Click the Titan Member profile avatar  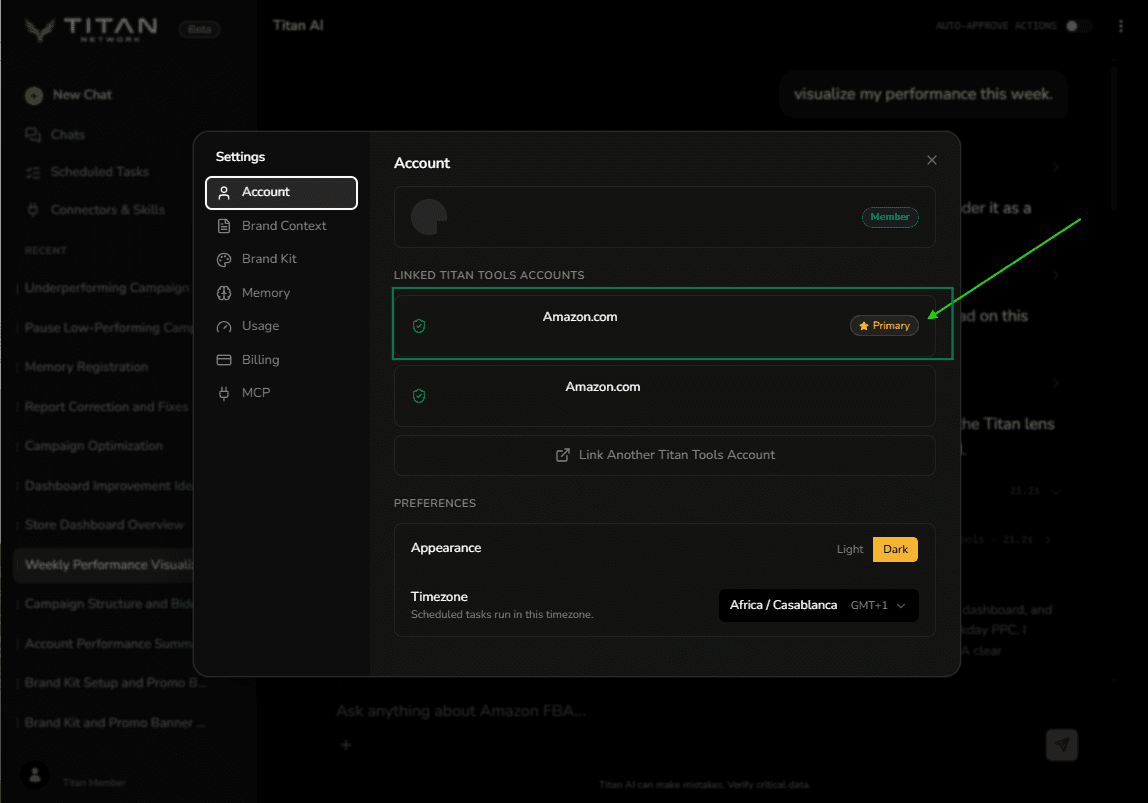point(34,776)
